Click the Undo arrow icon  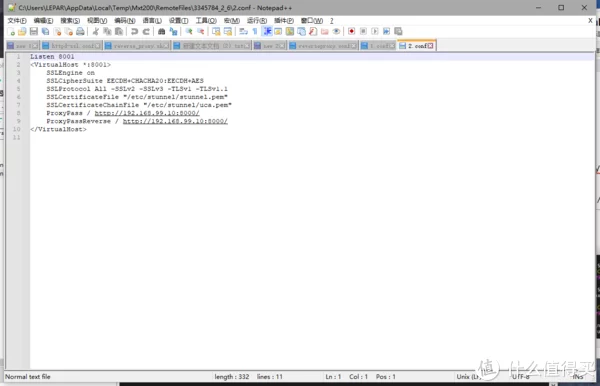coord(134,31)
